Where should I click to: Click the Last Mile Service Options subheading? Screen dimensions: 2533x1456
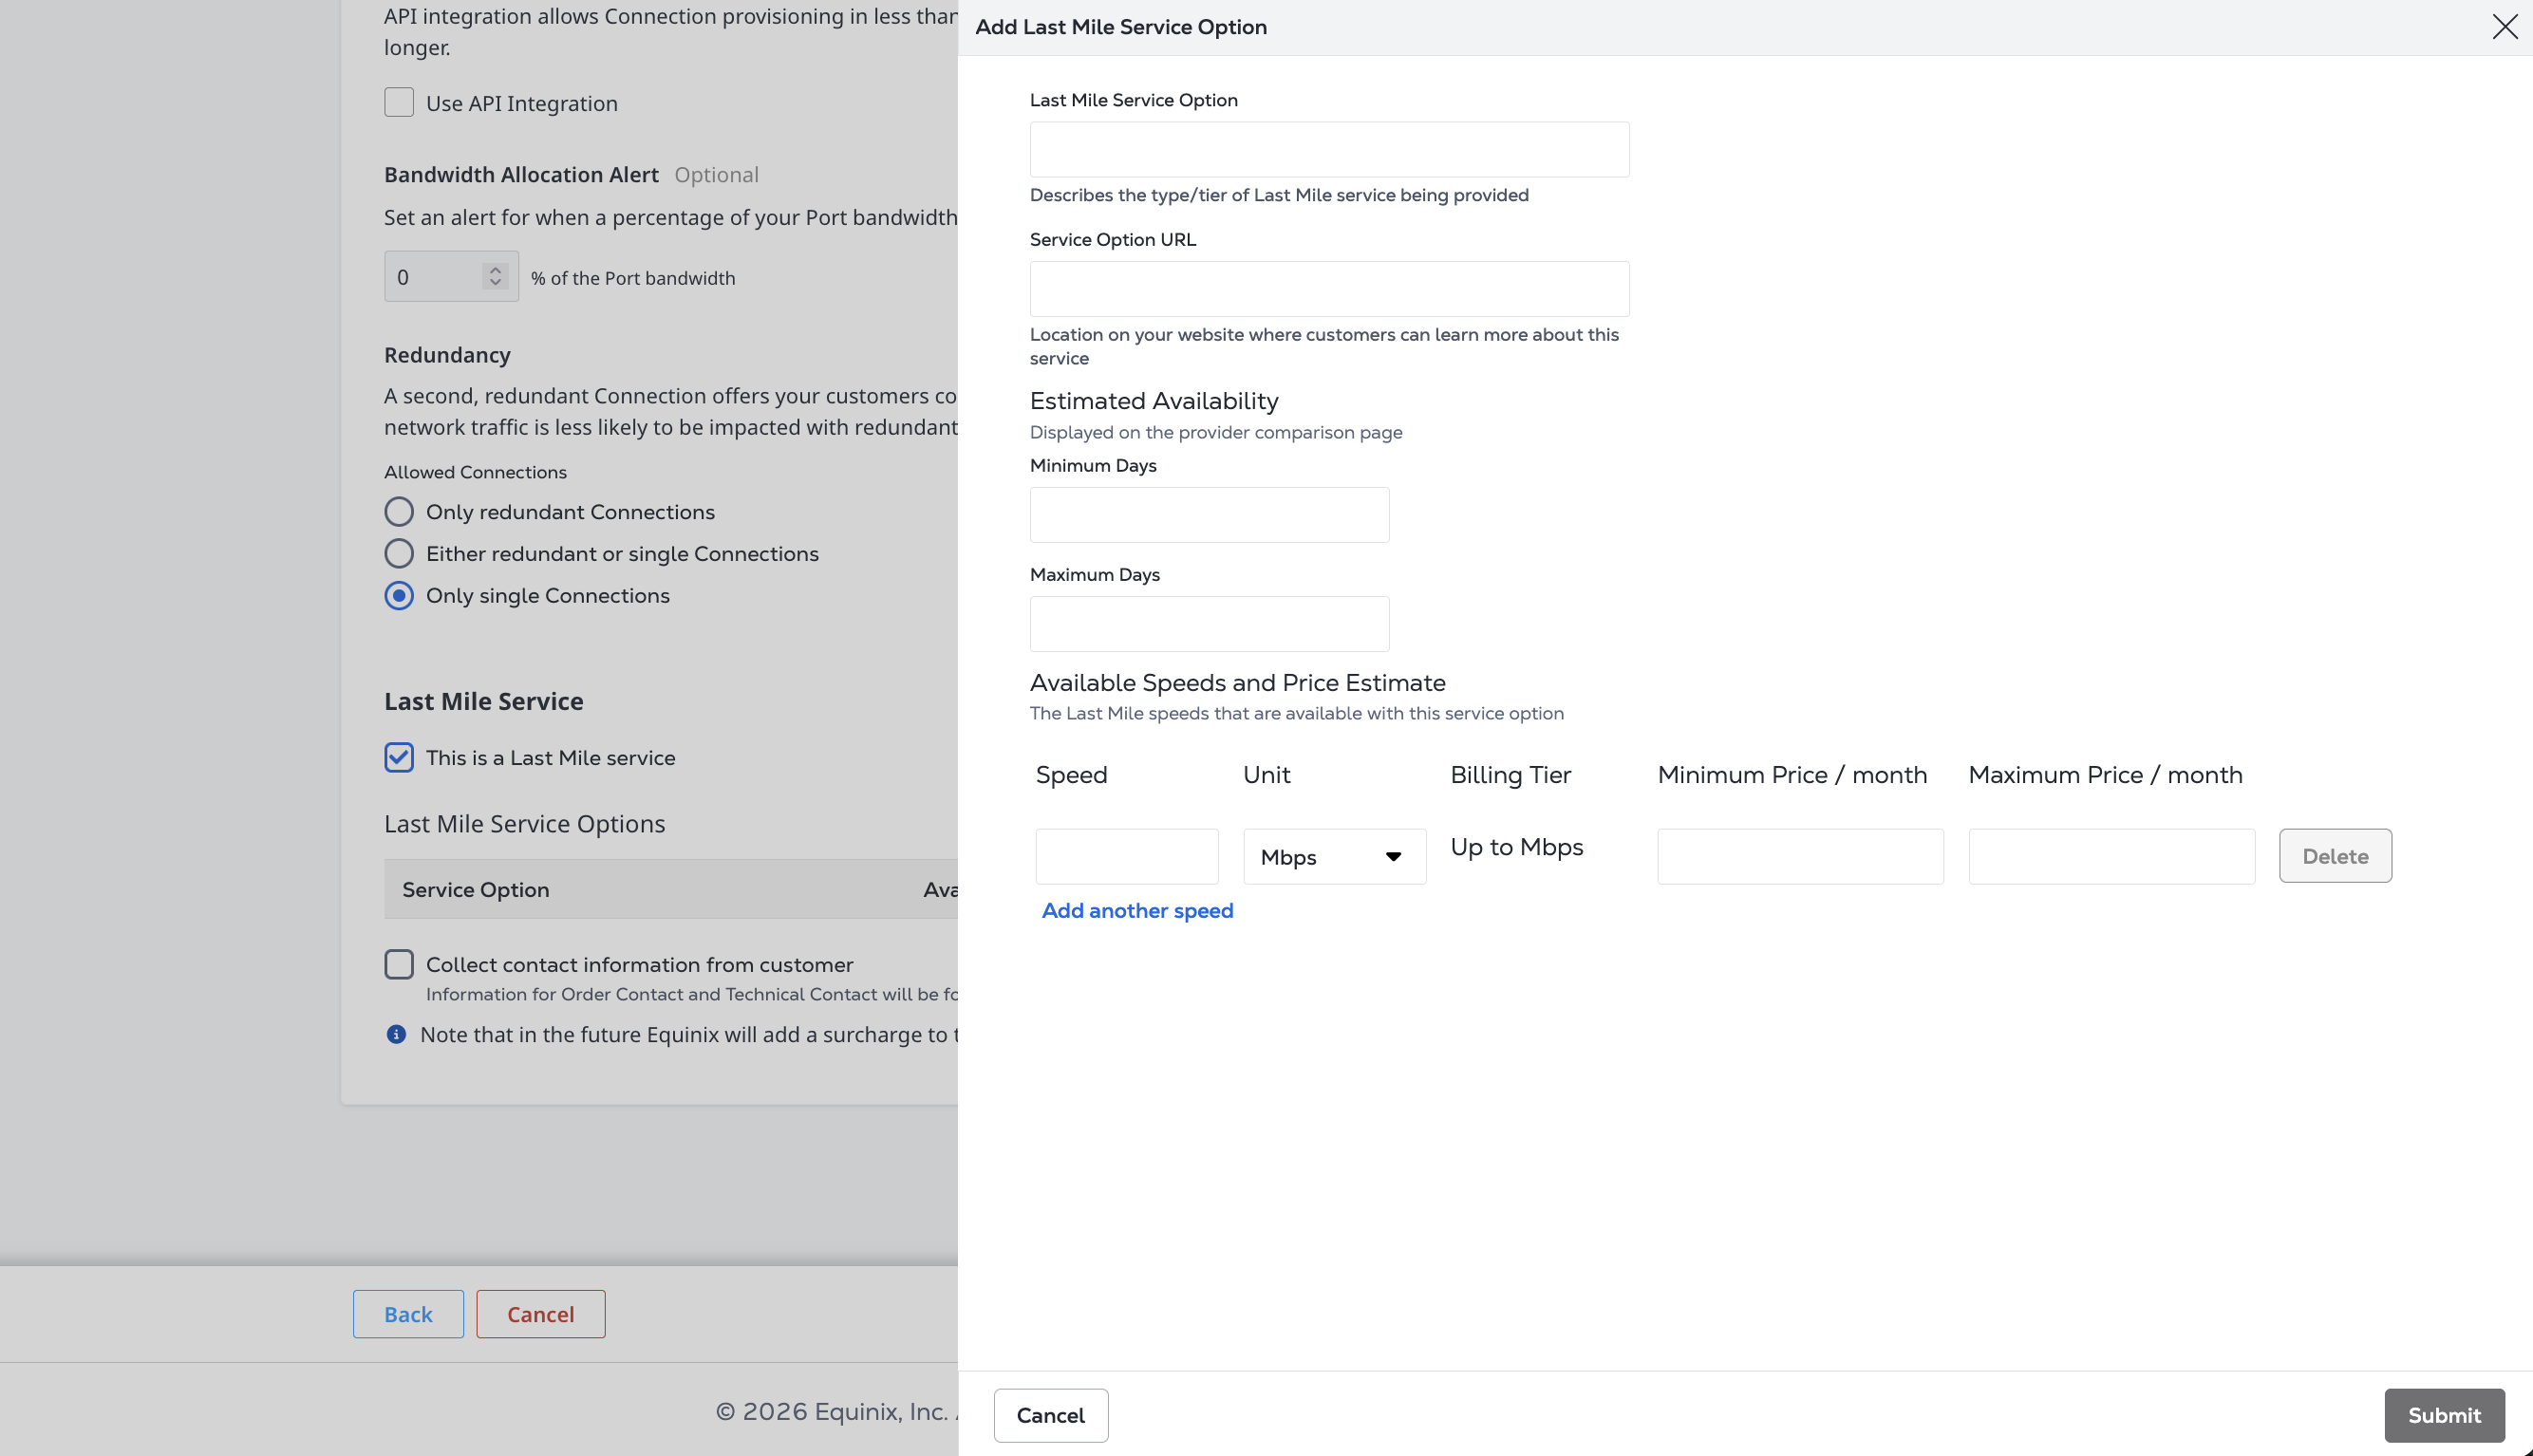pyautogui.click(x=524, y=823)
